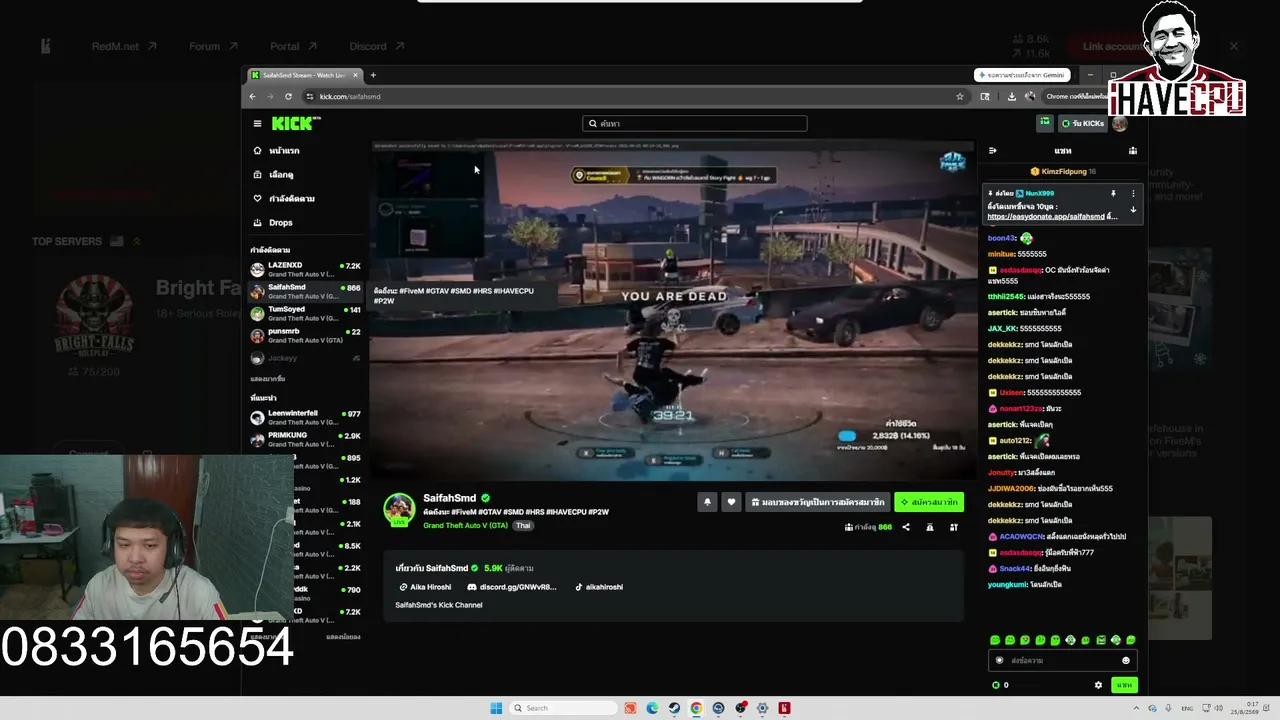Expand the pinned chat message
The height and width of the screenshot is (720, 1280).
tap(1133, 210)
